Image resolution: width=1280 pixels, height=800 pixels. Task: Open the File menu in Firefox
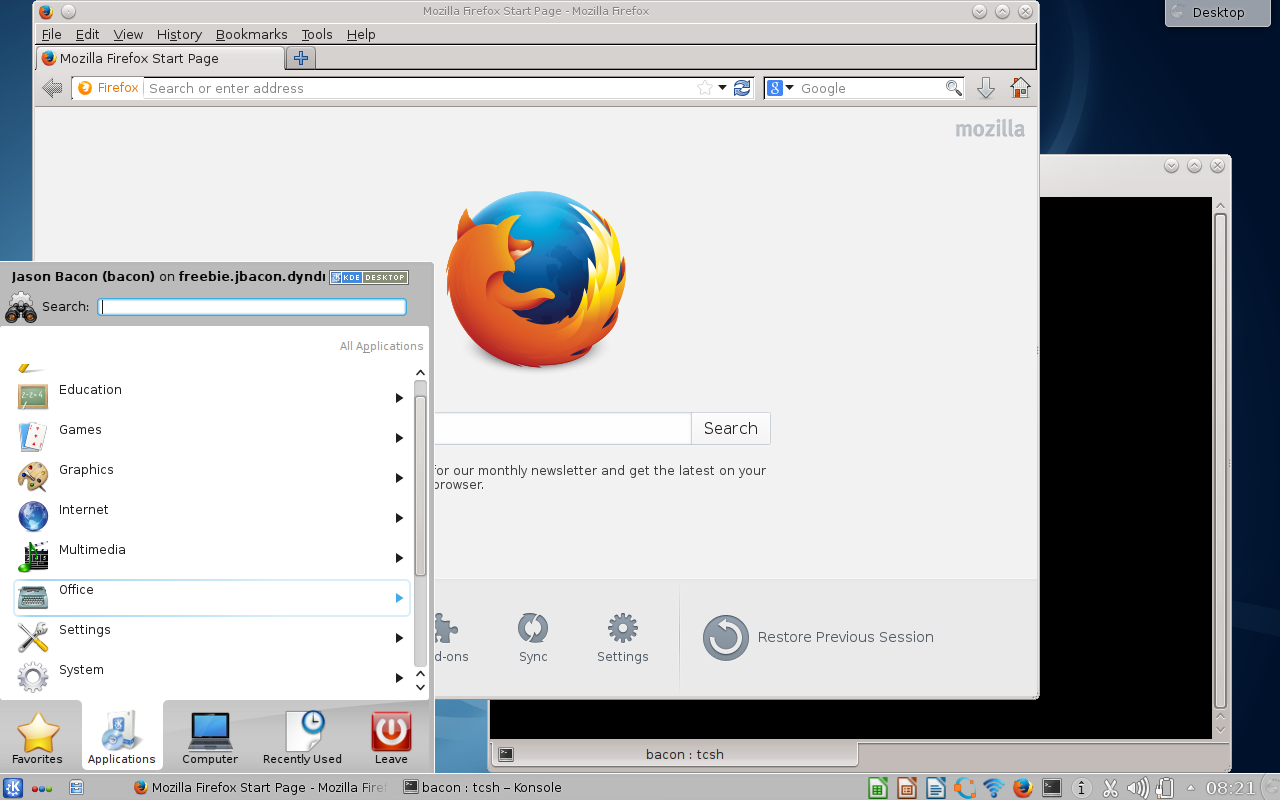point(51,34)
